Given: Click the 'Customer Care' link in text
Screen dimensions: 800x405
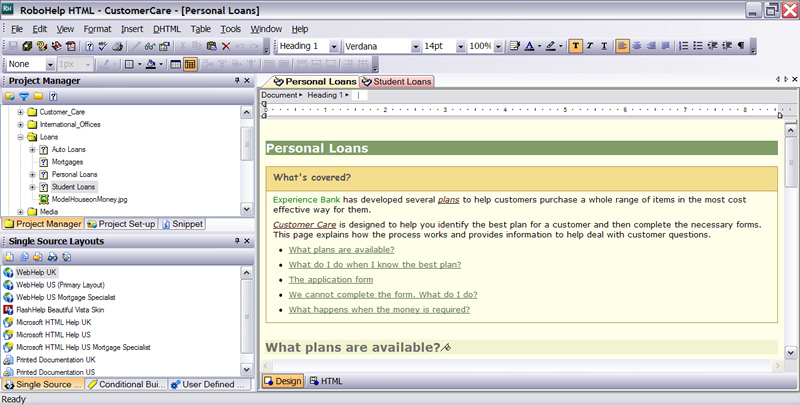Looking at the screenshot, I should pyautogui.click(x=305, y=224).
